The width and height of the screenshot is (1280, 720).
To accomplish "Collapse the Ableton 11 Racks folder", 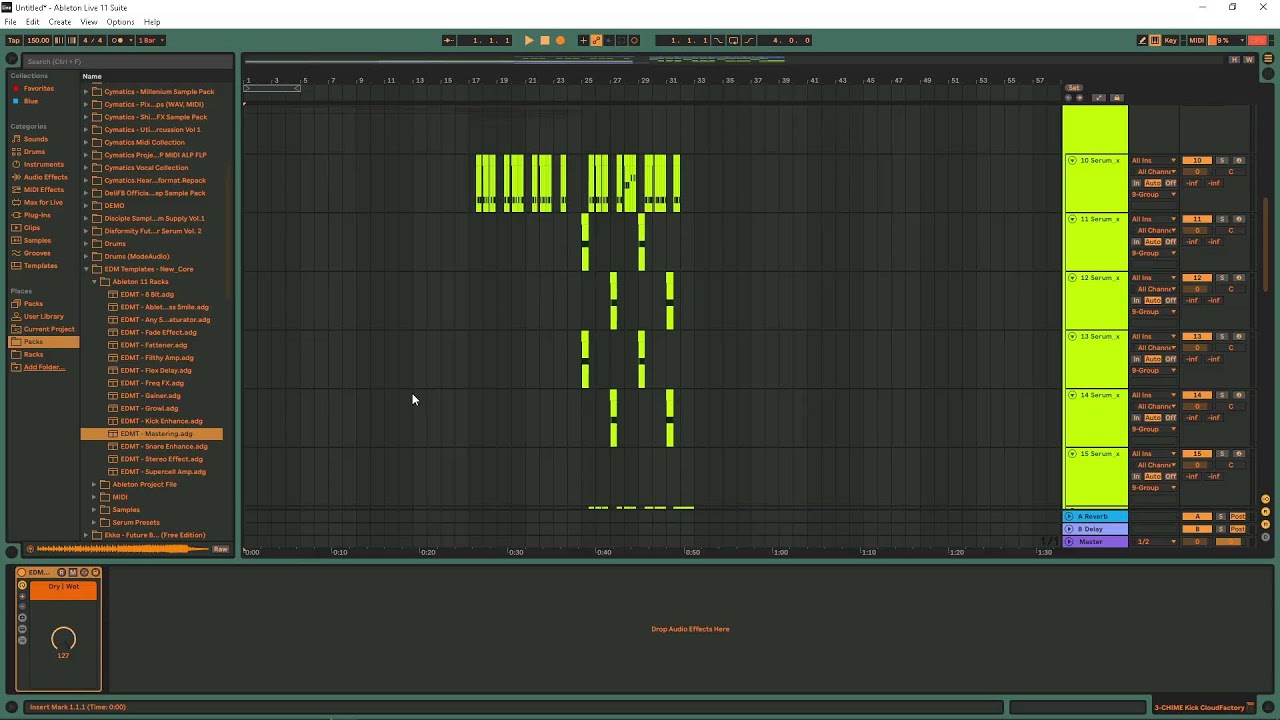I will tap(95, 282).
